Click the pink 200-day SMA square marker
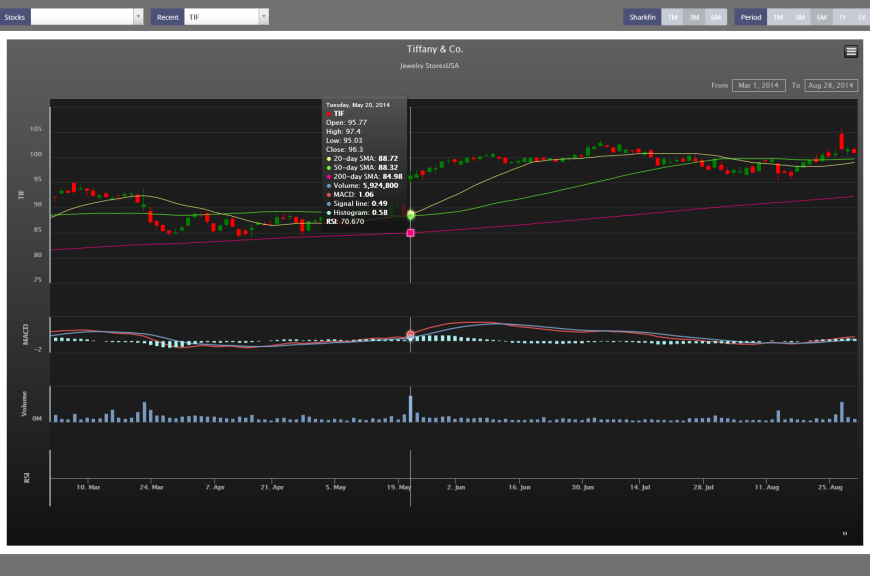870x576 pixels. [x=410, y=233]
